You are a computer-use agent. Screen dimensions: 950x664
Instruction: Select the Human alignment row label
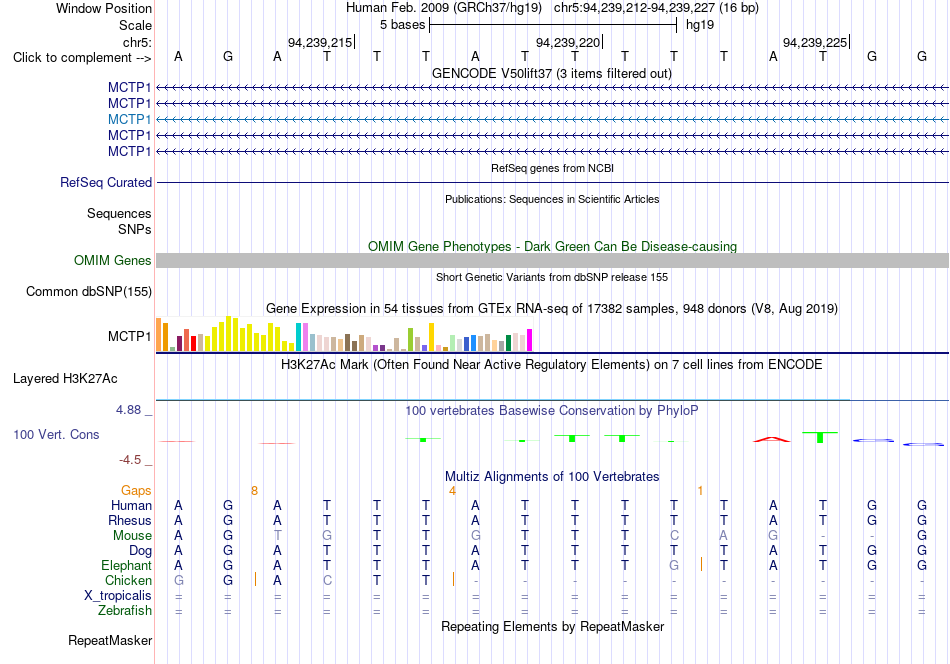(131, 505)
